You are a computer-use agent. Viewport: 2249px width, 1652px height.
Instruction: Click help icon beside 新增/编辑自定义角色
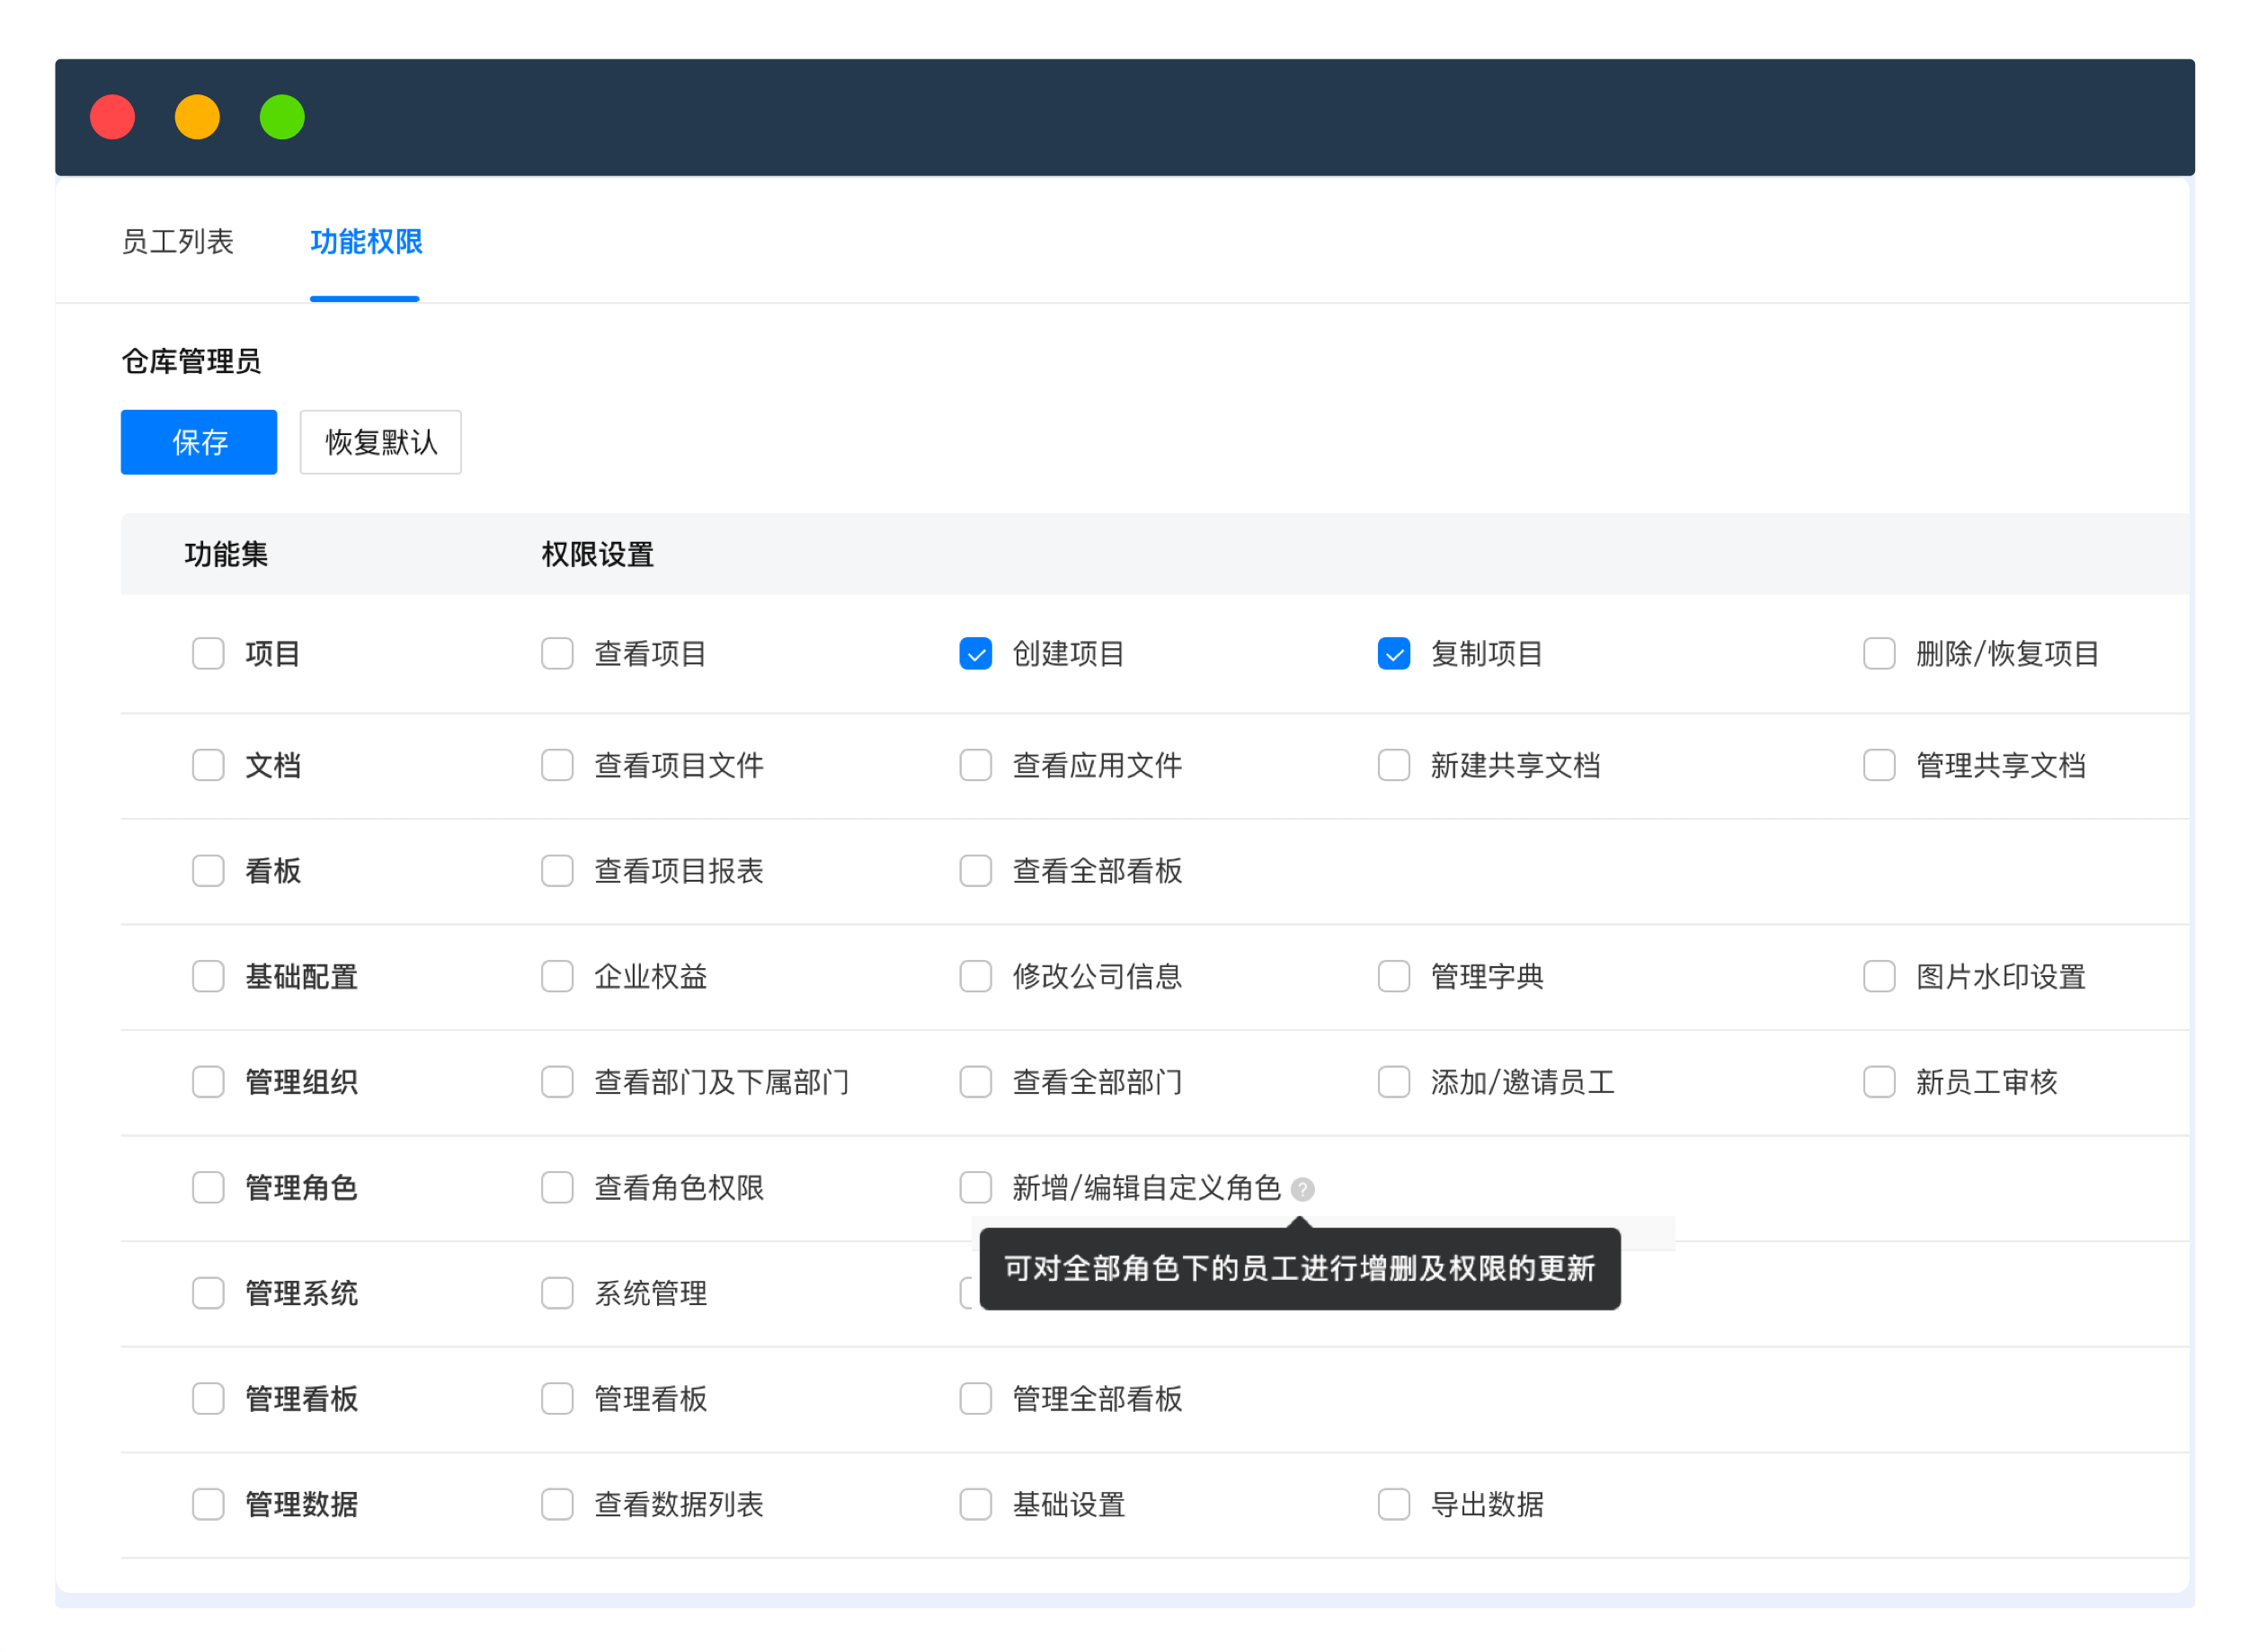[1302, 1189]
